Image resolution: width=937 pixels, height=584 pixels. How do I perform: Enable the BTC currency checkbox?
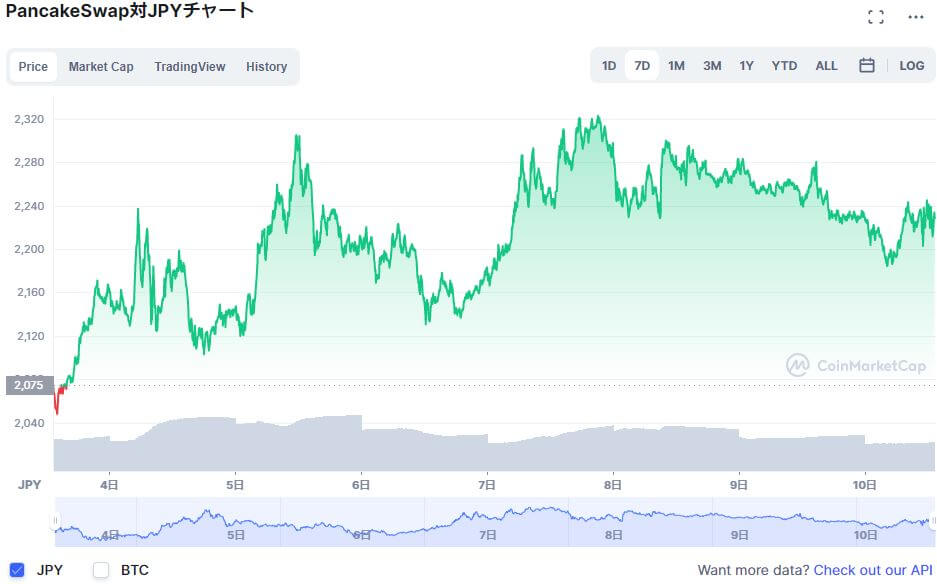click(101, 570)
